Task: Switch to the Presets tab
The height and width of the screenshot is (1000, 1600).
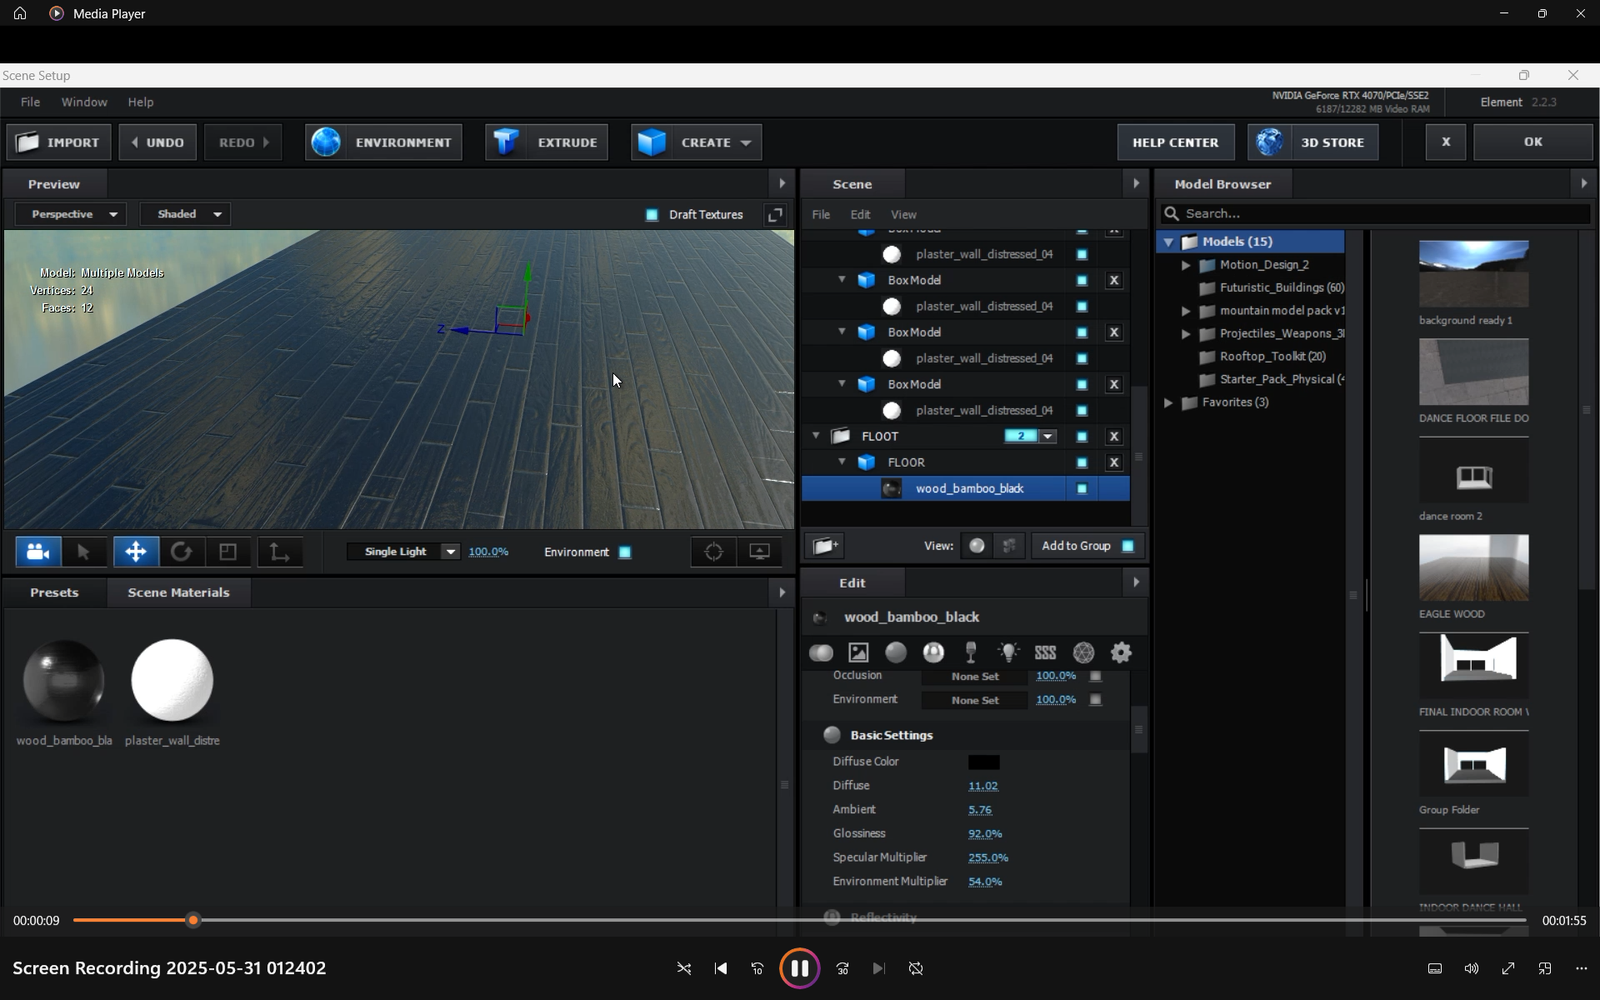Action: click(x=54, y=592)
